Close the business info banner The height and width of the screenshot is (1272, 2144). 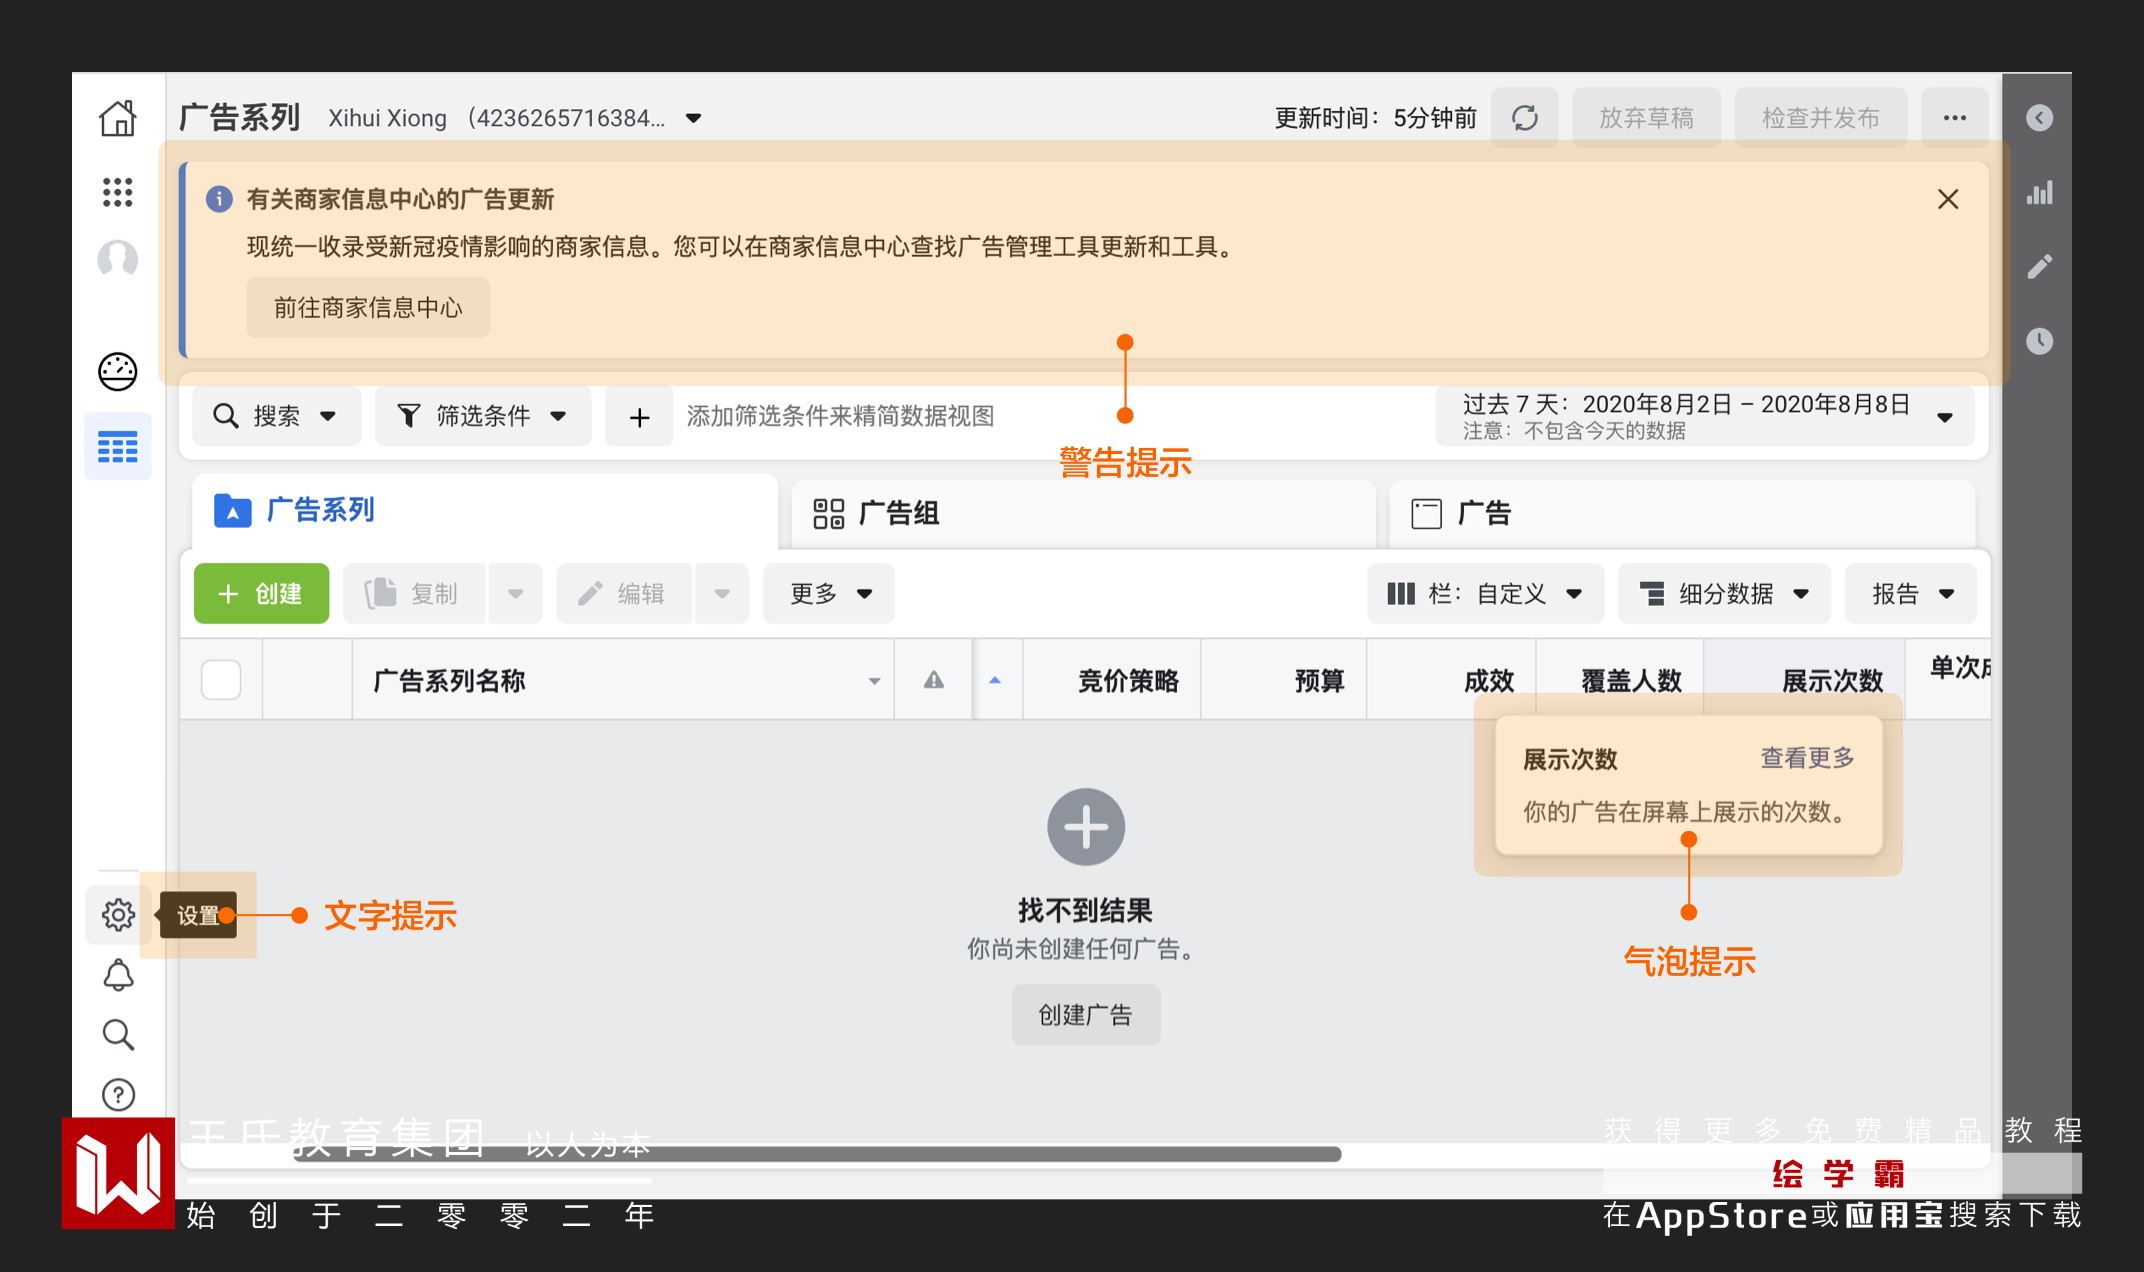(x=1947, y=199)
